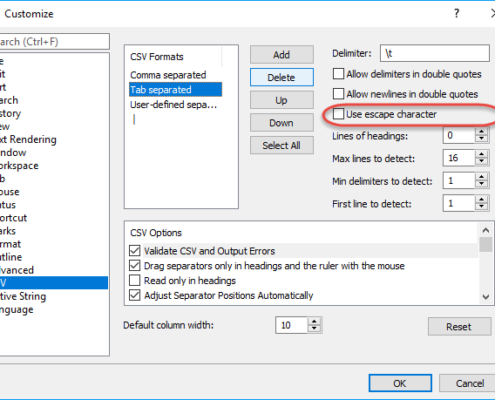Check Allow delimiters in double quotes
The height and width of the screenshot is (400, 495).
click(338, 74)
